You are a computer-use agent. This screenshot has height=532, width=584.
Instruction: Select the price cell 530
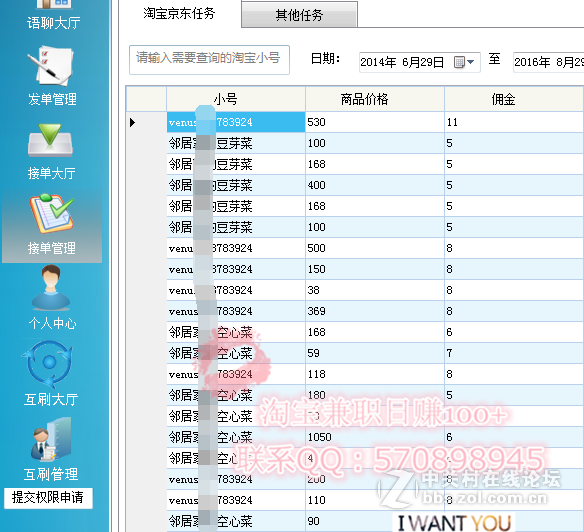coord(375,122)
